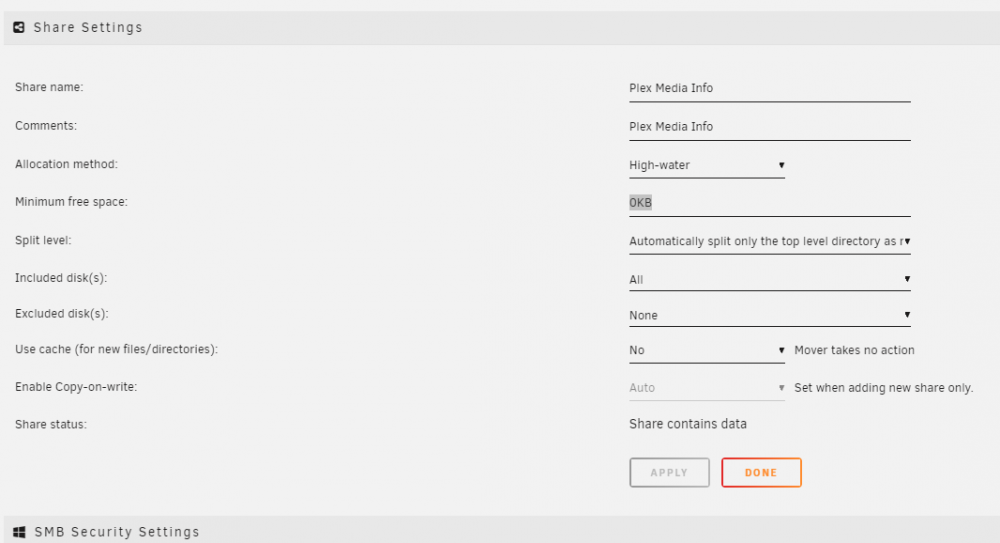Viewport: 1000px width, 543px height.
Task: Click the 'Share name:' label
Action: 49,87
